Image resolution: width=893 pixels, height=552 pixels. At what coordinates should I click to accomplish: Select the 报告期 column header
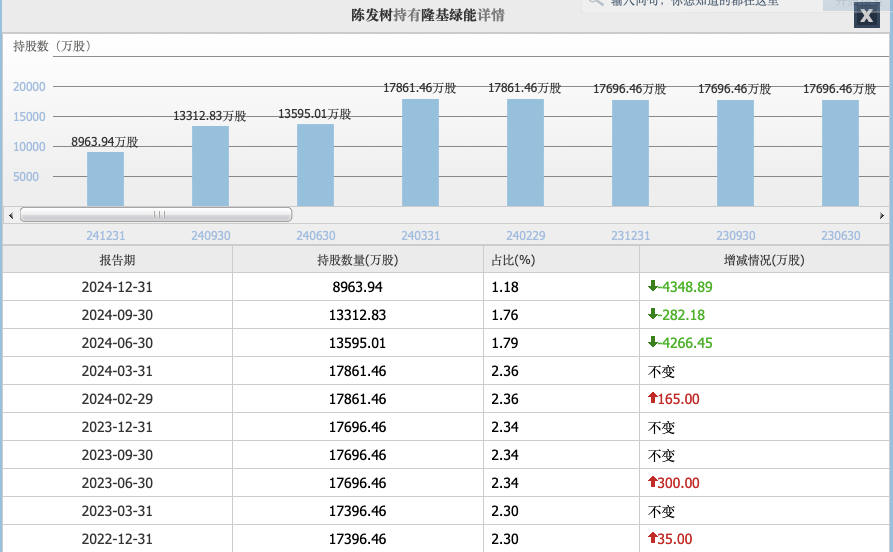pyautogui.click(x=117, y=260)
